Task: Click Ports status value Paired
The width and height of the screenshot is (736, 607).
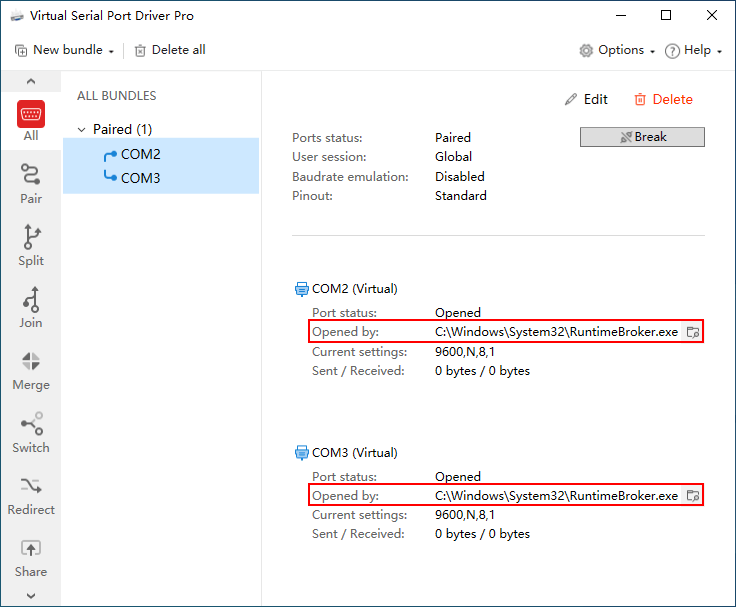Action: click(x=453, y=138)
